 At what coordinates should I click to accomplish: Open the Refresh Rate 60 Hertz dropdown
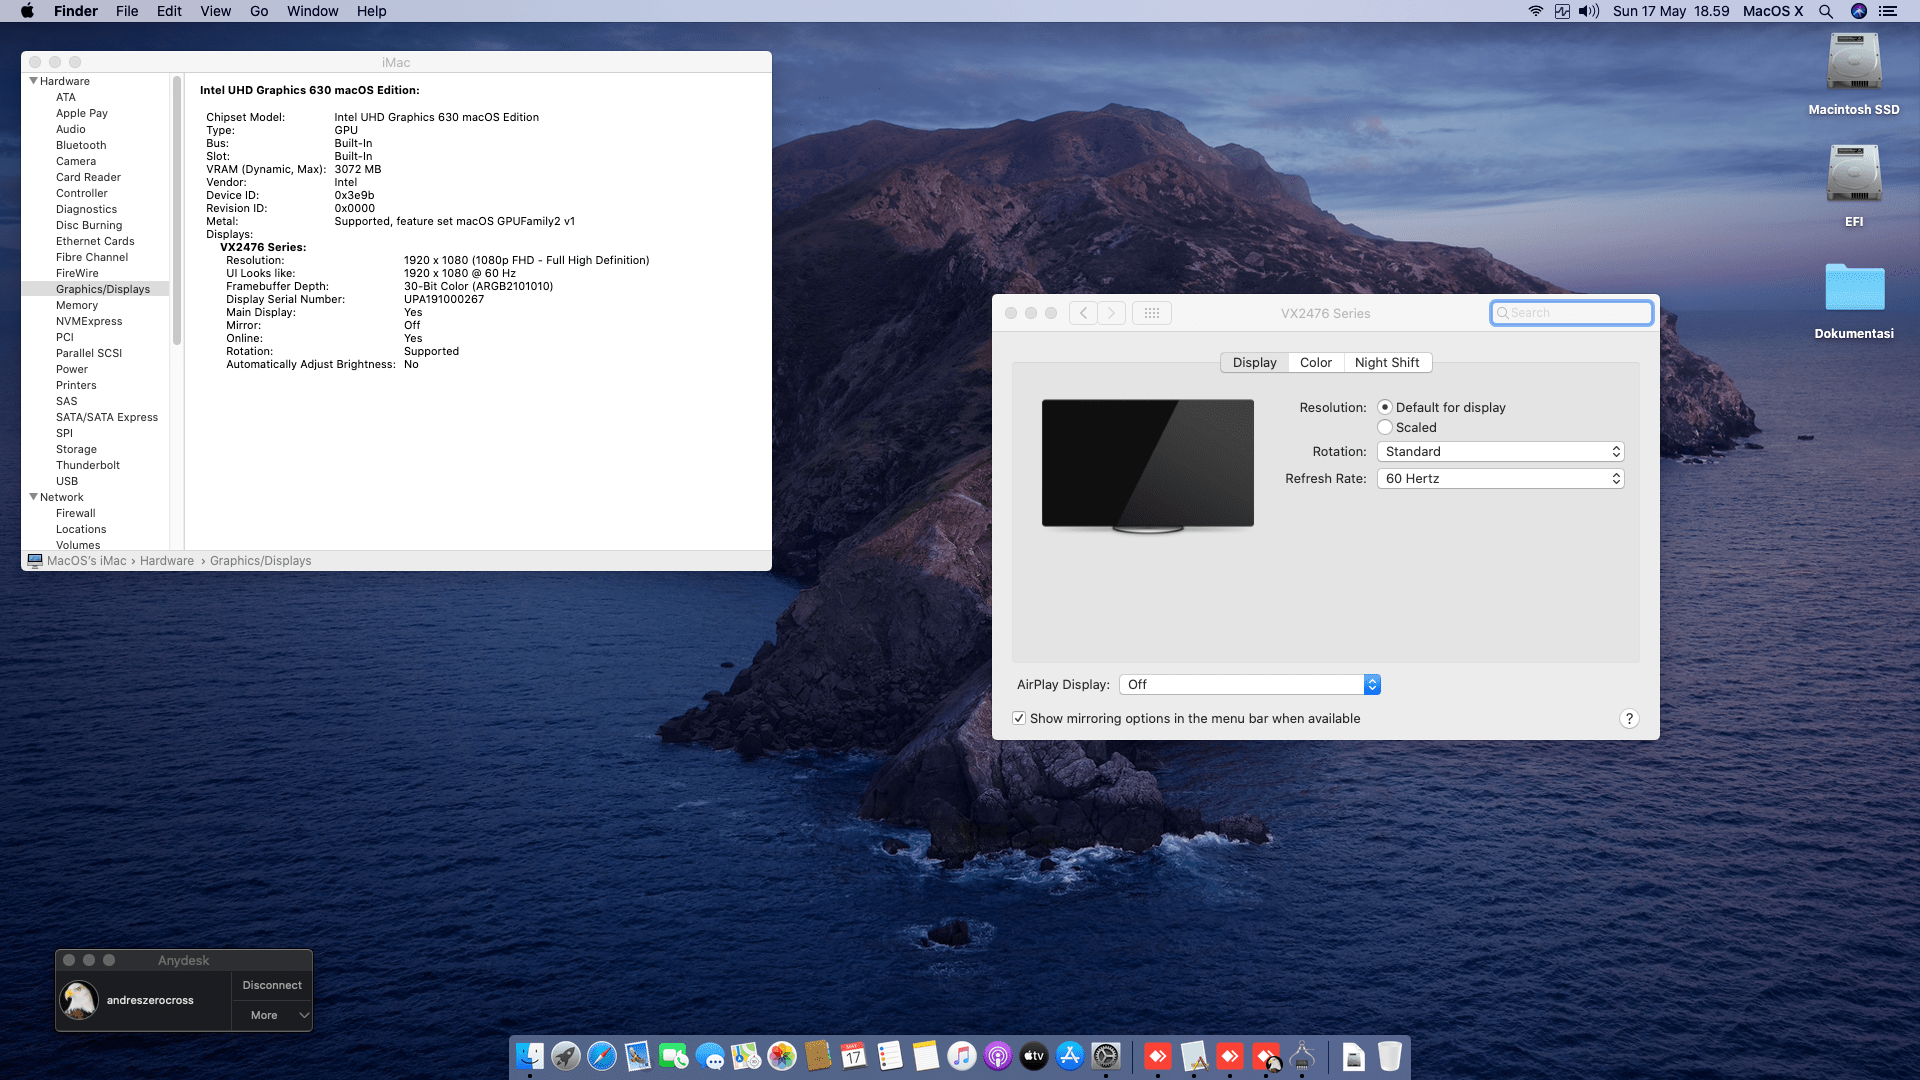pyautogui.click(x=1500, y=479)
